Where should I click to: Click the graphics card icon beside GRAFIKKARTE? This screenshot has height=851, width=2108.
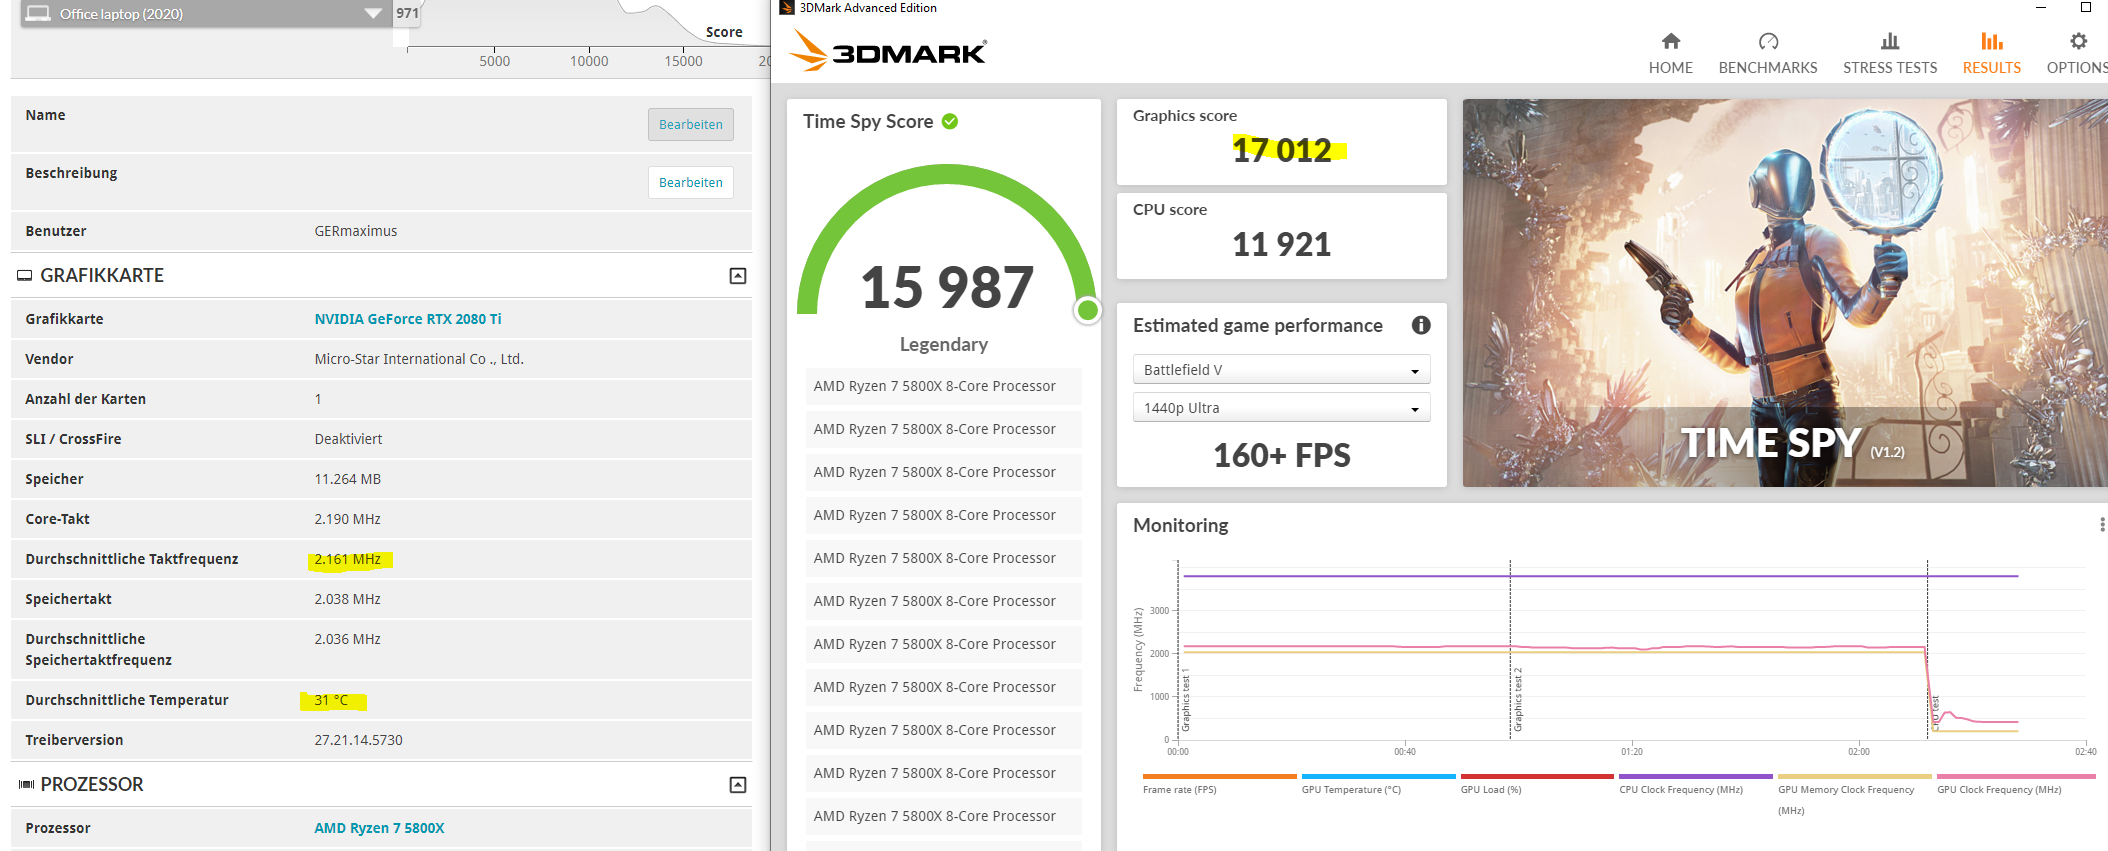click(25, 276)
